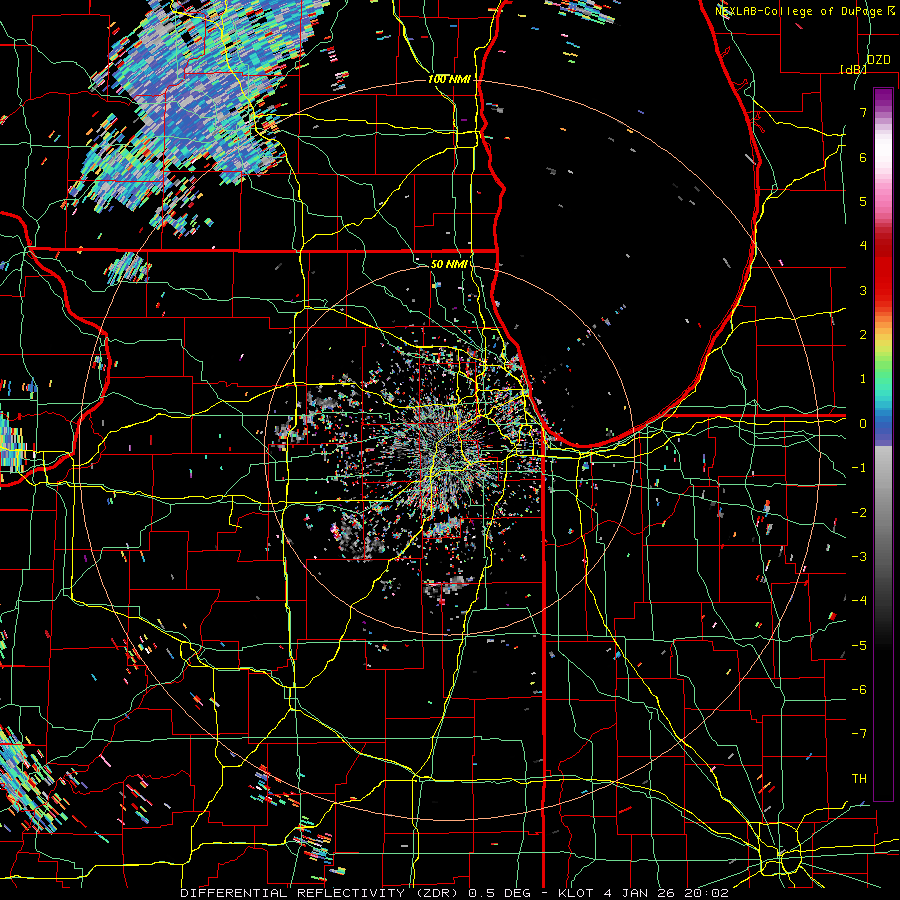Click the "[dB]" unit label above the scale
900x900 pixels.
point(853,69)
